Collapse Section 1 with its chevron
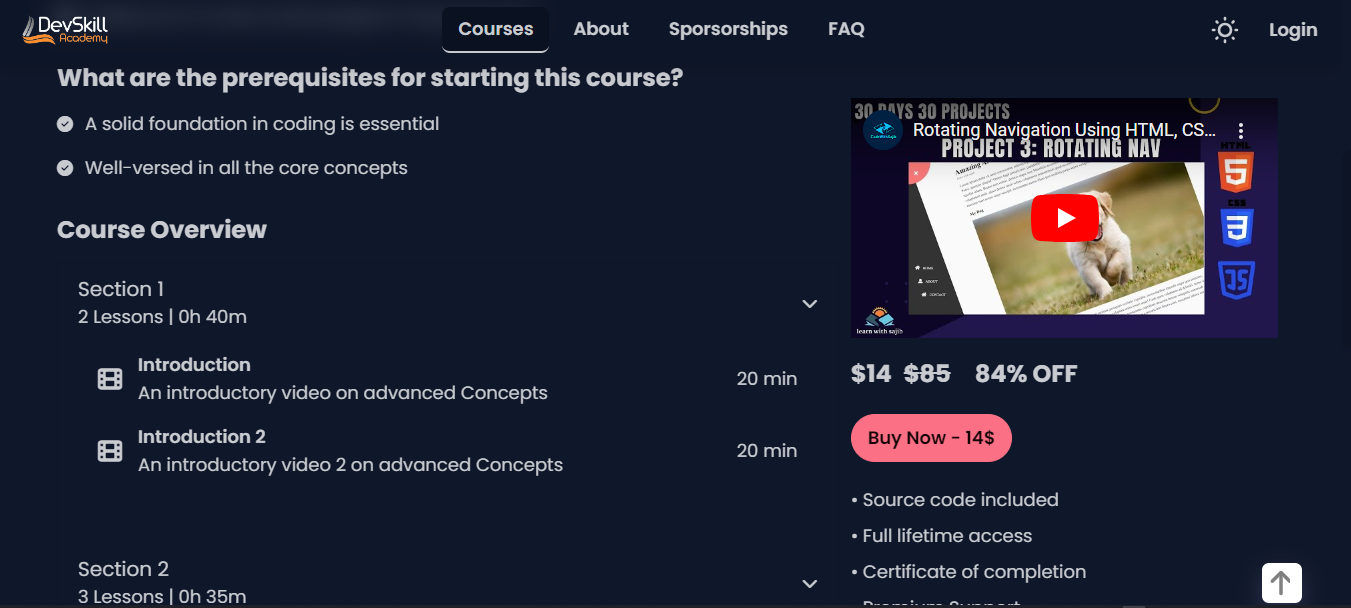 point(810,304)
